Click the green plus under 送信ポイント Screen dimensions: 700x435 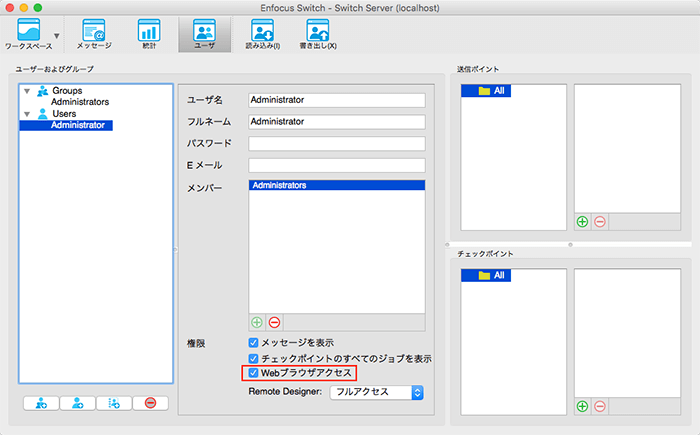tap(582, 222)
